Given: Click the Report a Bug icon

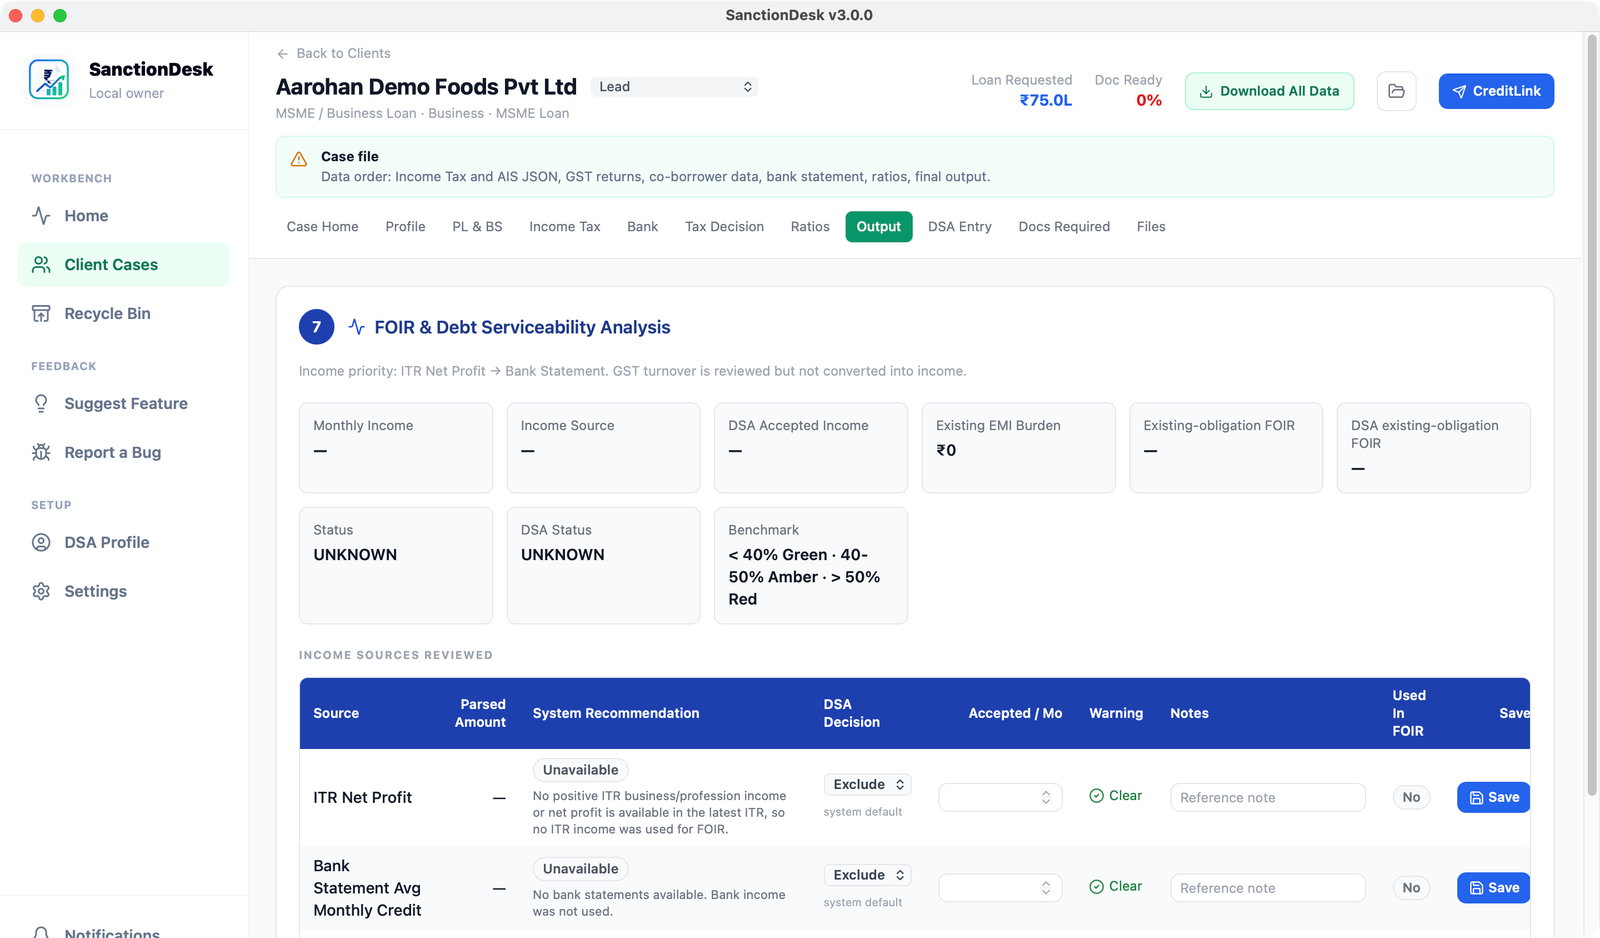Looking at the screenshot, I should point(41,452).
